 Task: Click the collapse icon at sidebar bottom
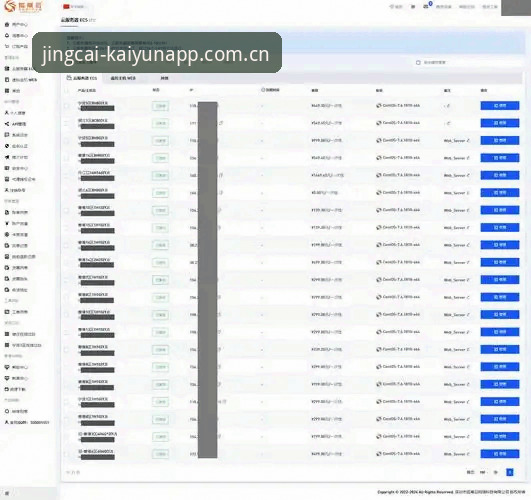7,493
